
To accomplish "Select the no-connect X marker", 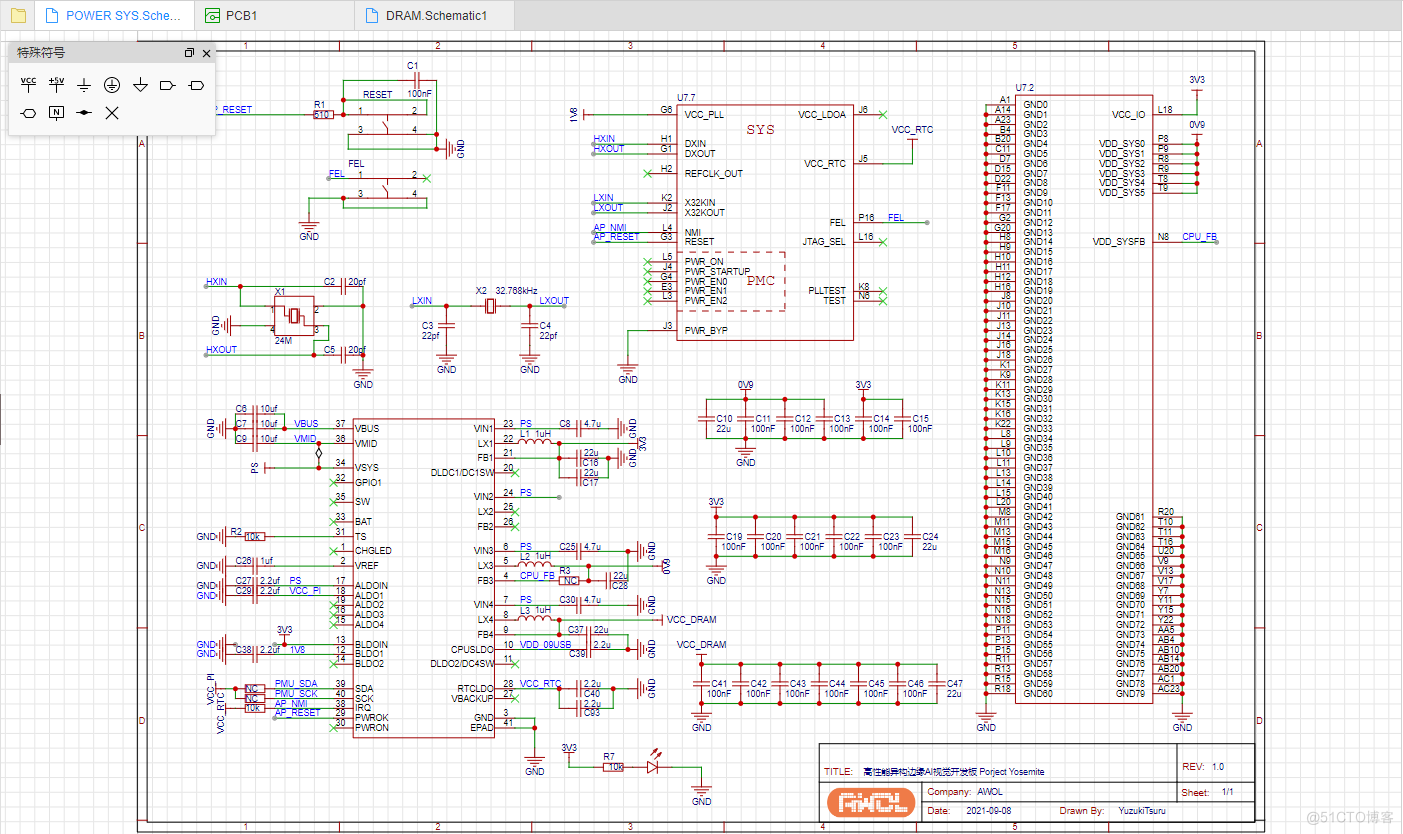I will [112, 113].
